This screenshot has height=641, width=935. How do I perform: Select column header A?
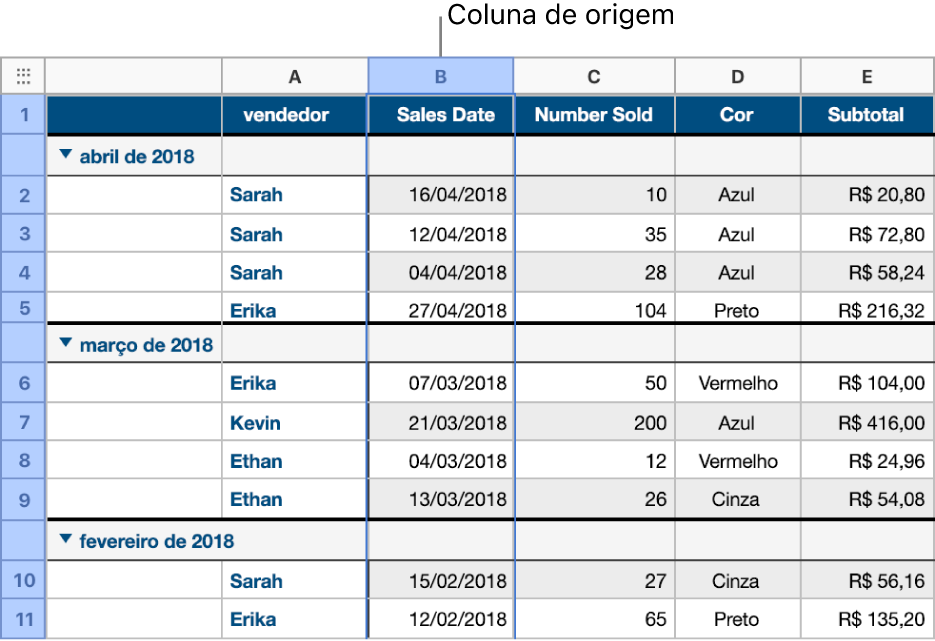[x=294, y=75]
